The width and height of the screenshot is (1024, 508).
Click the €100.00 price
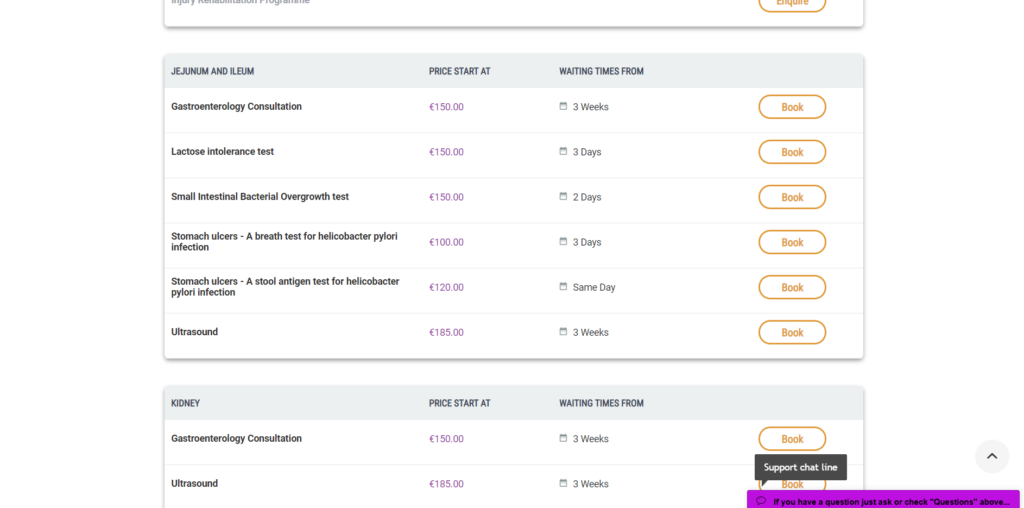(446, 242)
